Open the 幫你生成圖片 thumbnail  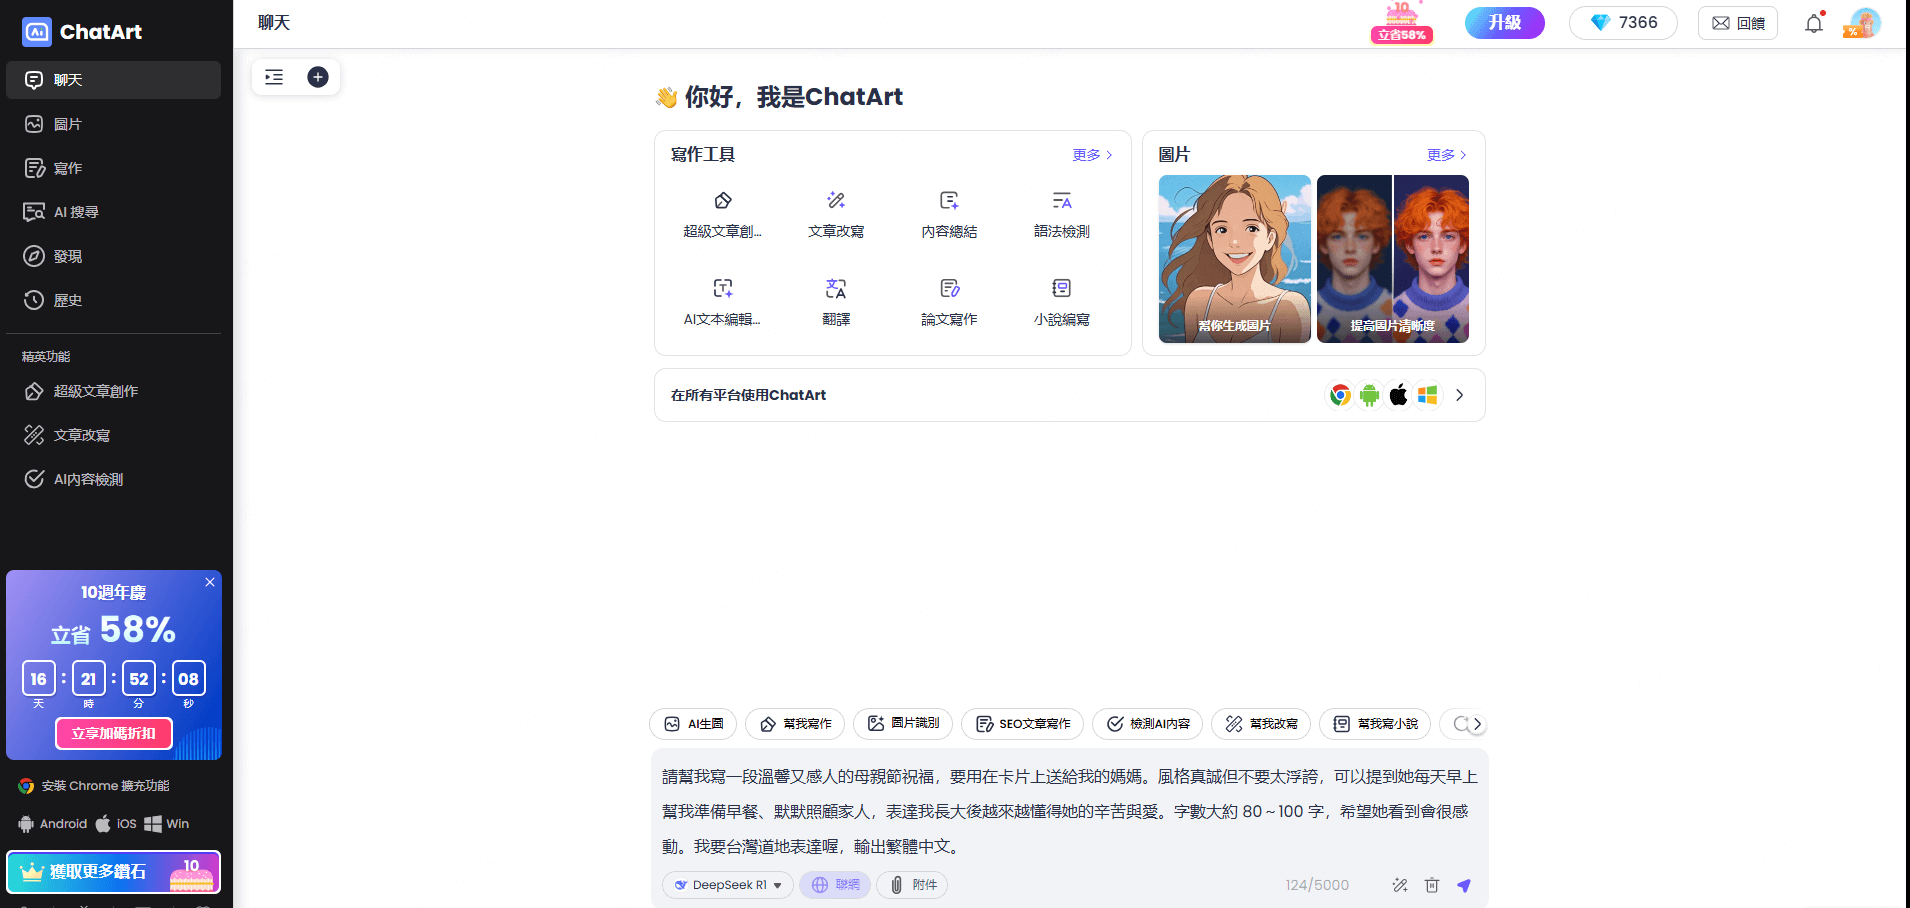(x=1235, y=259)
